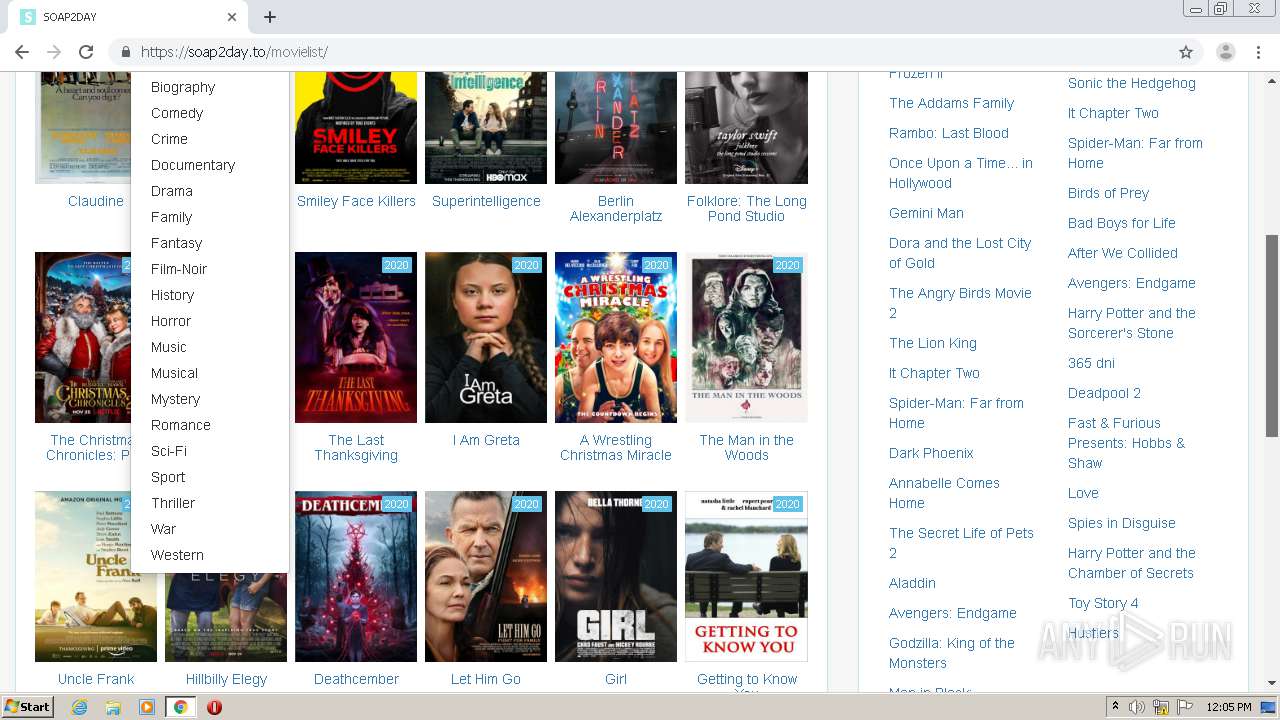Image resolution: width=1280 pixels, height=720 pixels.
Task: Open the I Am Greta poster
Action: (x=486, y=337)
